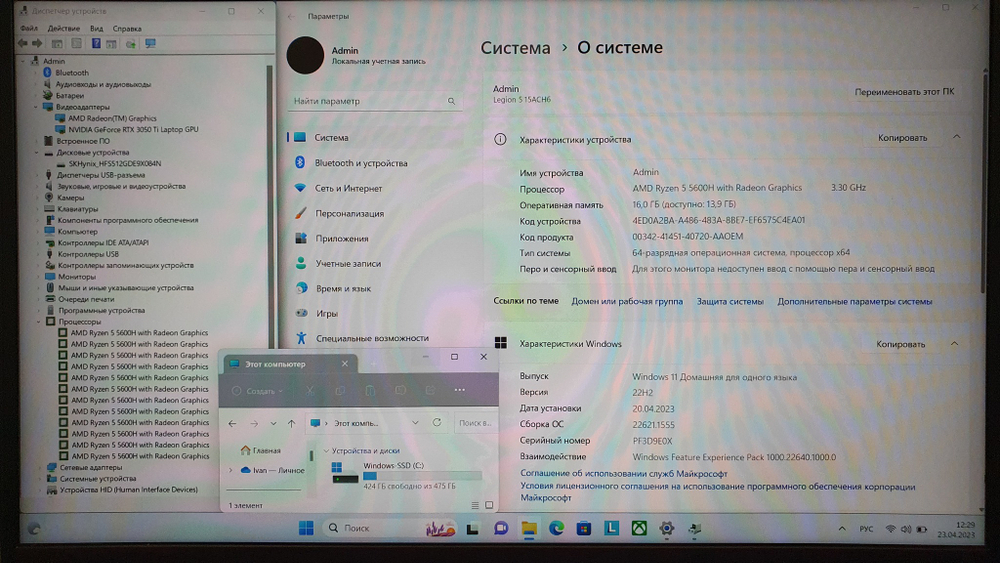The image size is (1000, 563).
Task: Collapse Дисковые устройства node
Action: coord(36,153)
